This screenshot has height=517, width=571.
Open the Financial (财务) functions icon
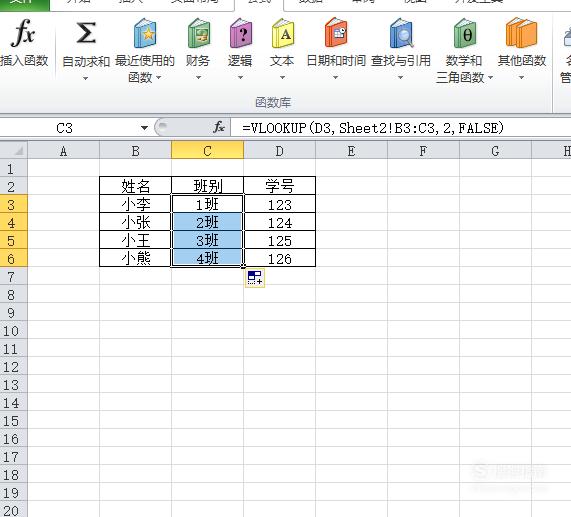198,33
